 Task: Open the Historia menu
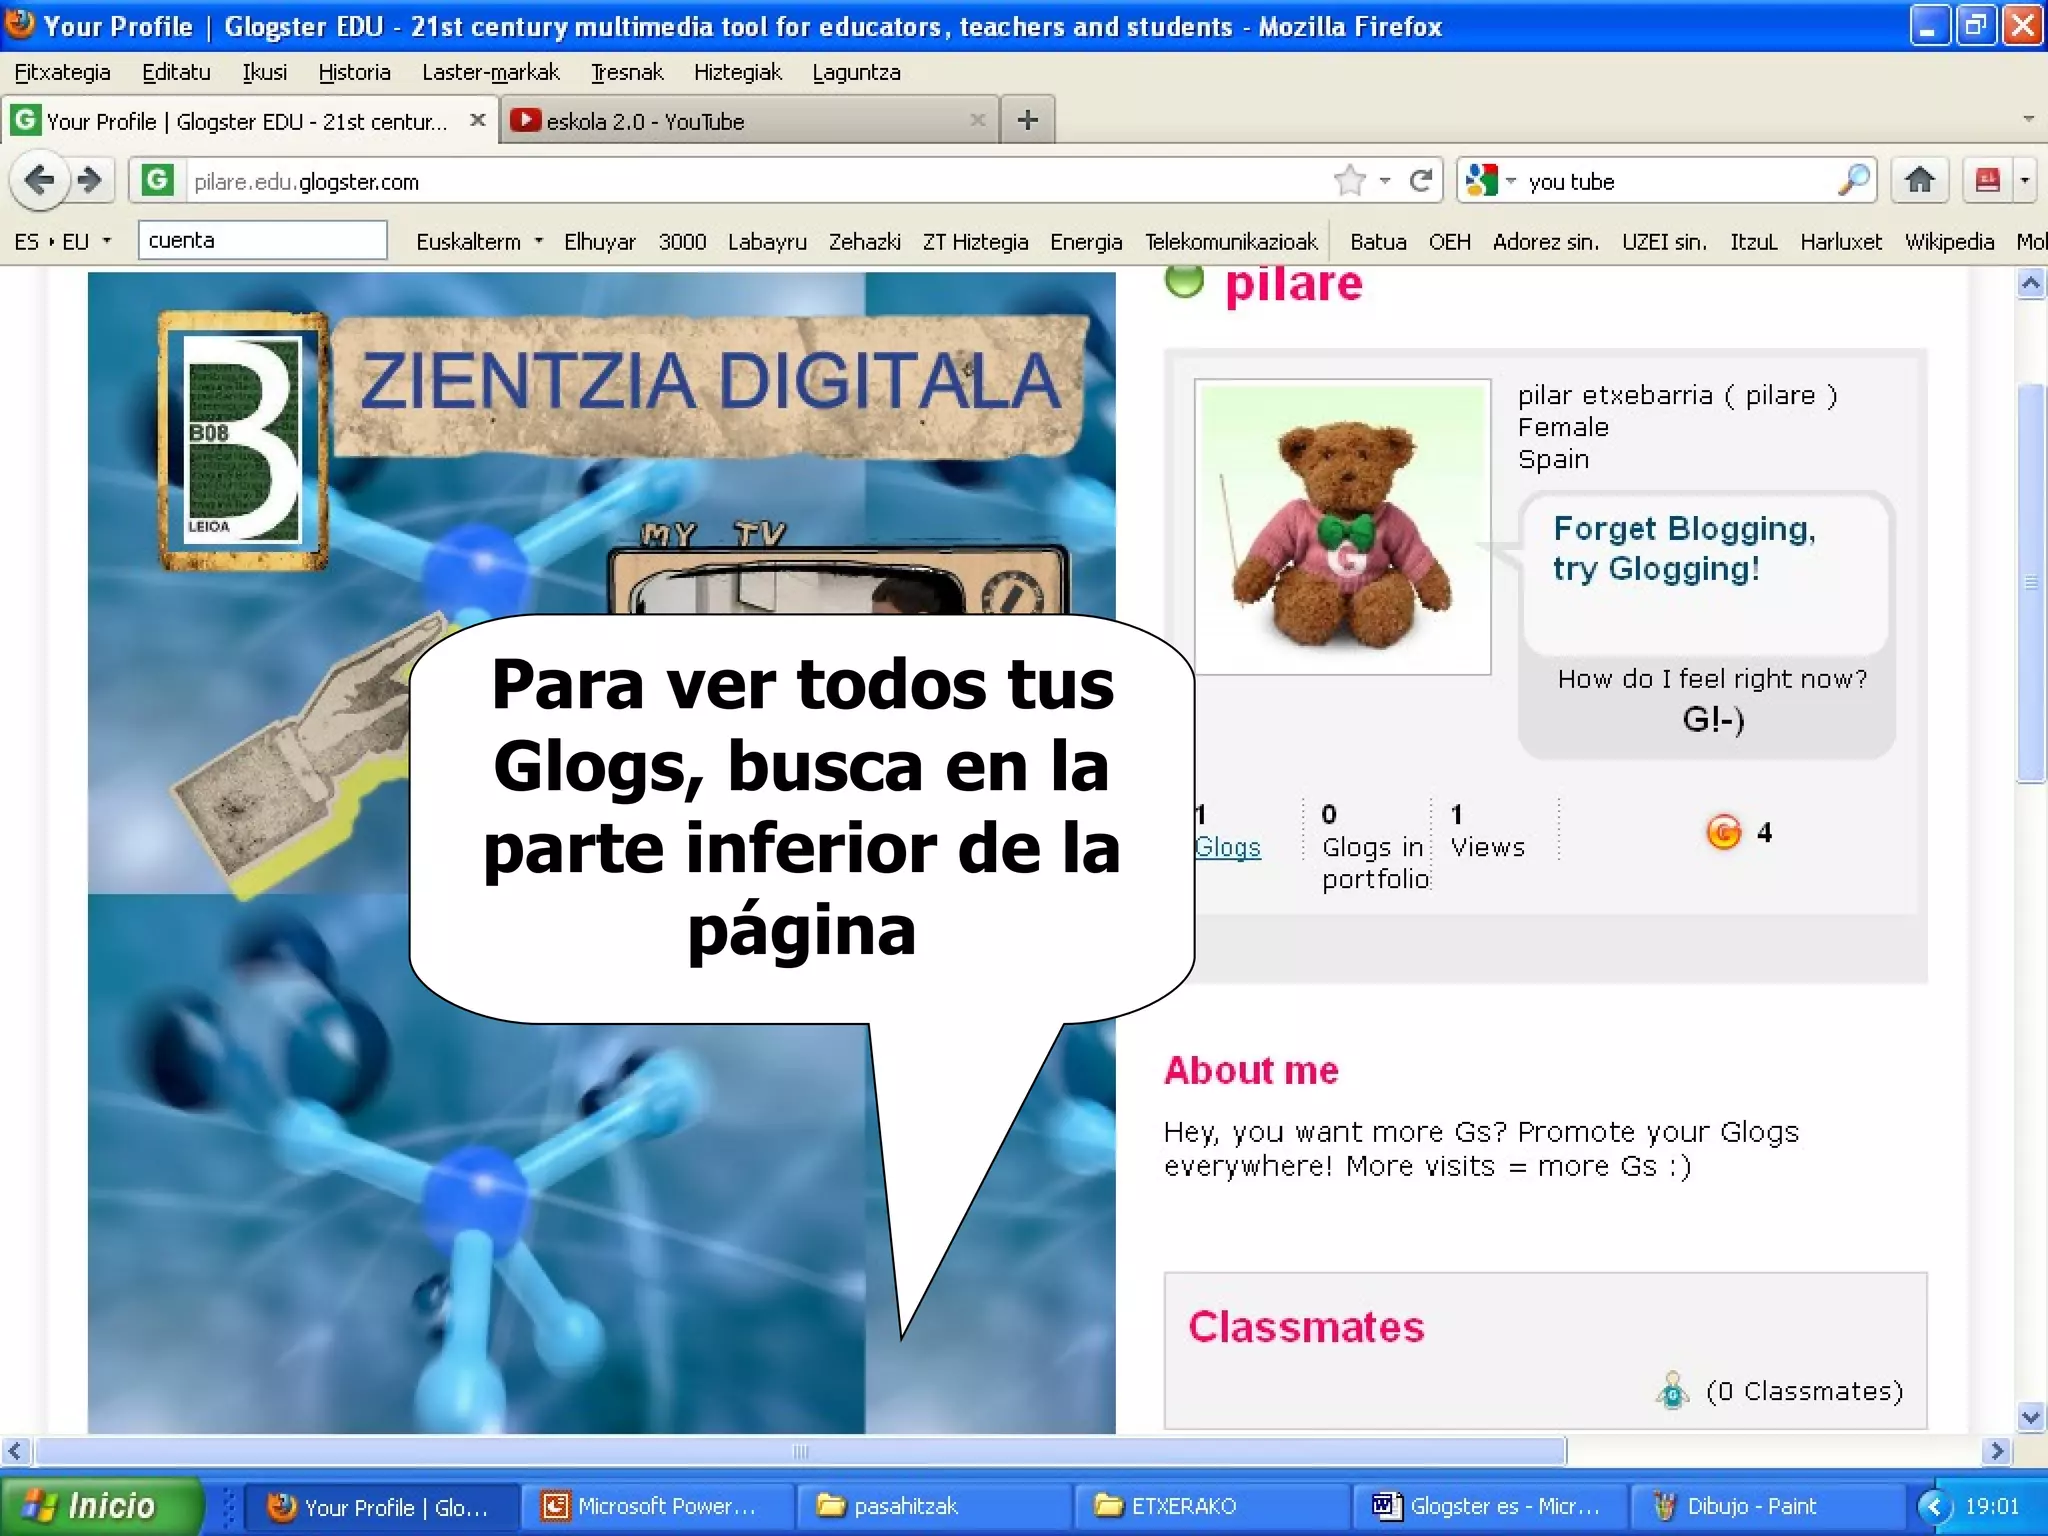pyautogui.click(x=354, y=72)
